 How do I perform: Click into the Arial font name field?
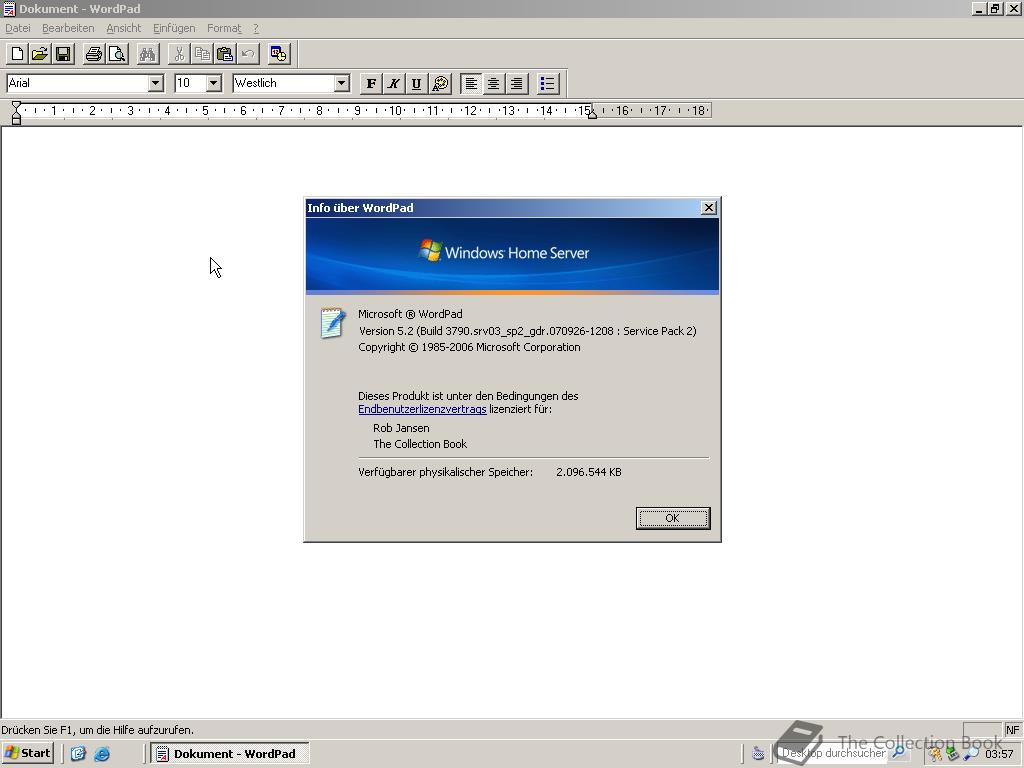coord(77,83)
